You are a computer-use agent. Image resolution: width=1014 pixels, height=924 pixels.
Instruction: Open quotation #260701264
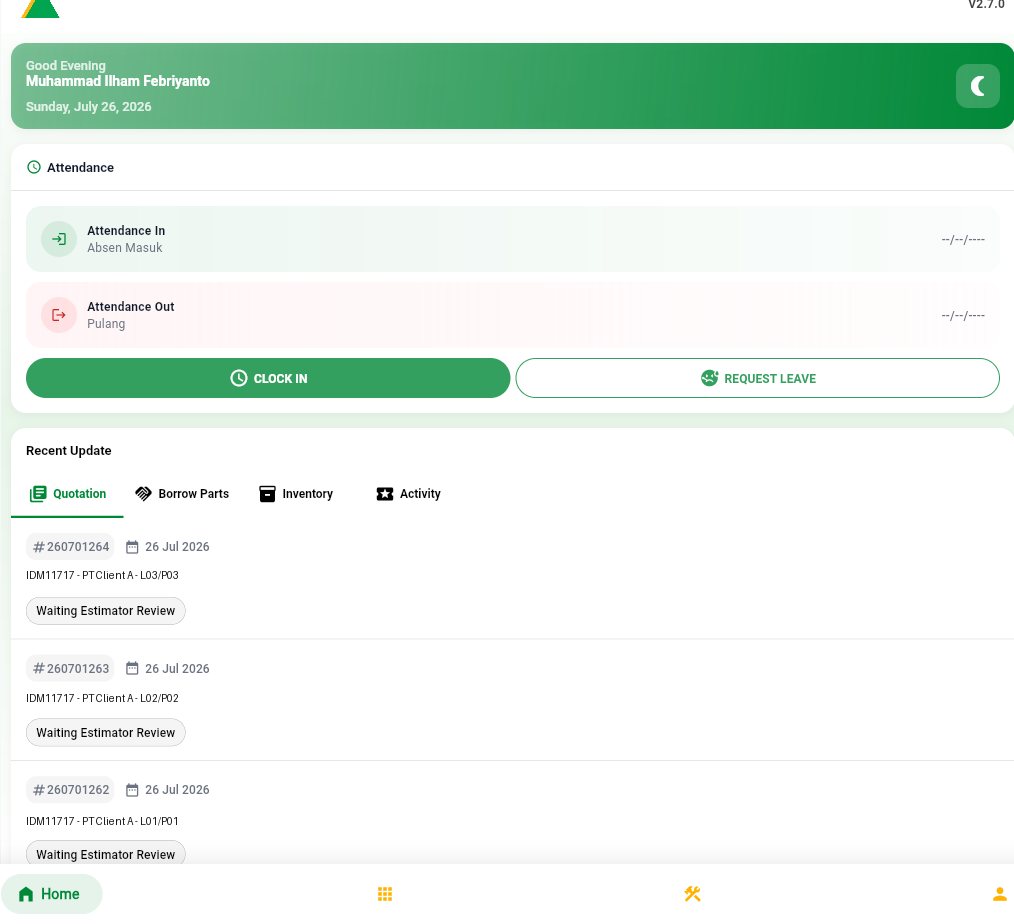(x=70, y=547)
